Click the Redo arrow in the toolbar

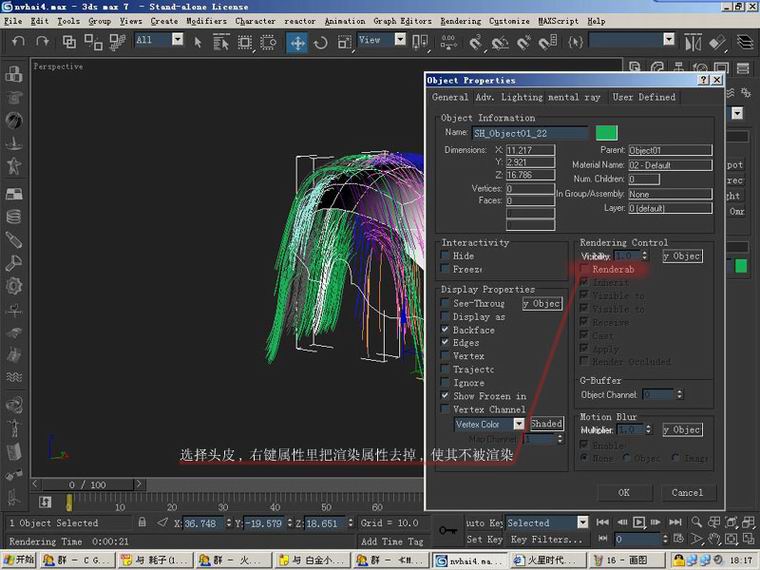point(43,42)
